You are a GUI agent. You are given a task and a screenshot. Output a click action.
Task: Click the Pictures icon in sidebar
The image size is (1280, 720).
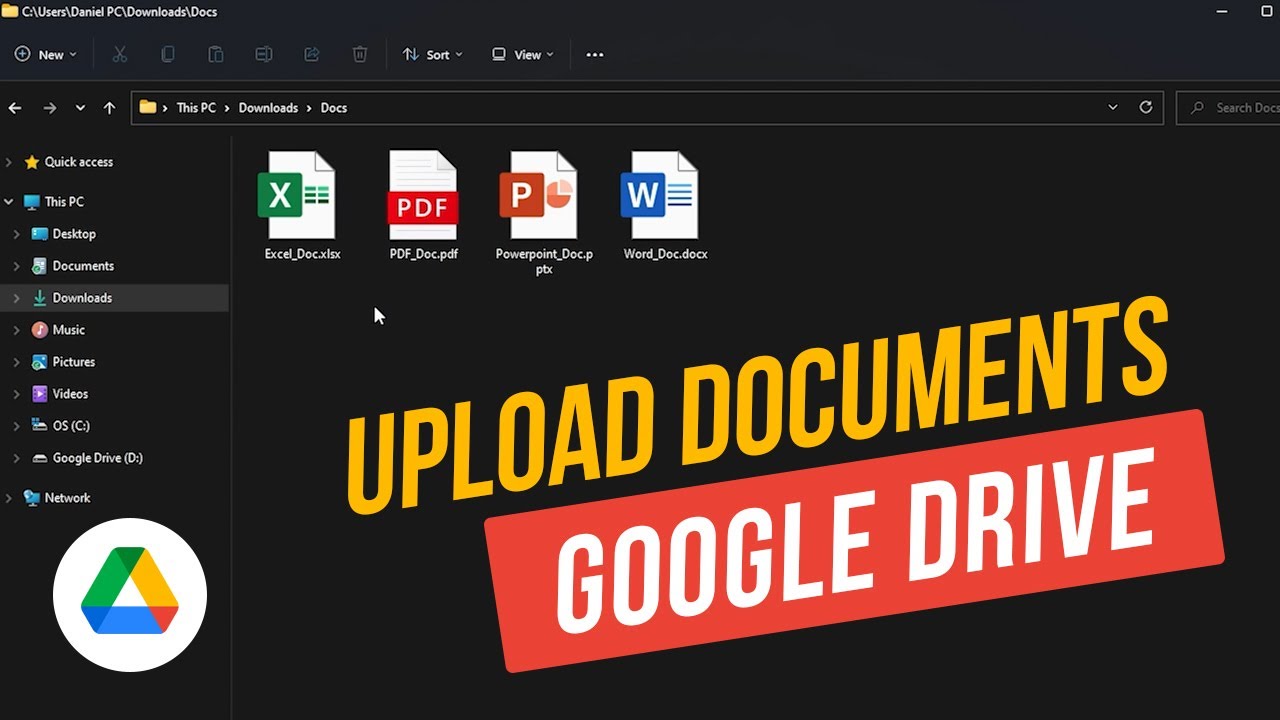[40, 362]
